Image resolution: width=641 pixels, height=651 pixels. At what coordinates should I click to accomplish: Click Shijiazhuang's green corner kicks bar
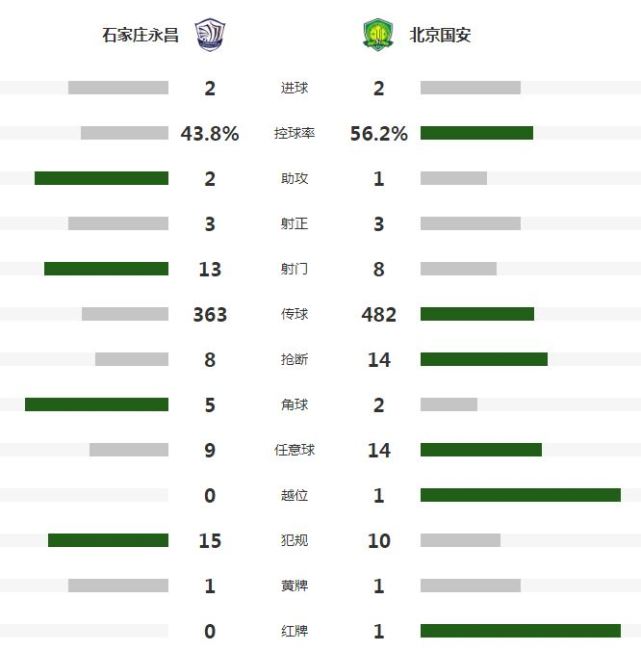point(97,404)
